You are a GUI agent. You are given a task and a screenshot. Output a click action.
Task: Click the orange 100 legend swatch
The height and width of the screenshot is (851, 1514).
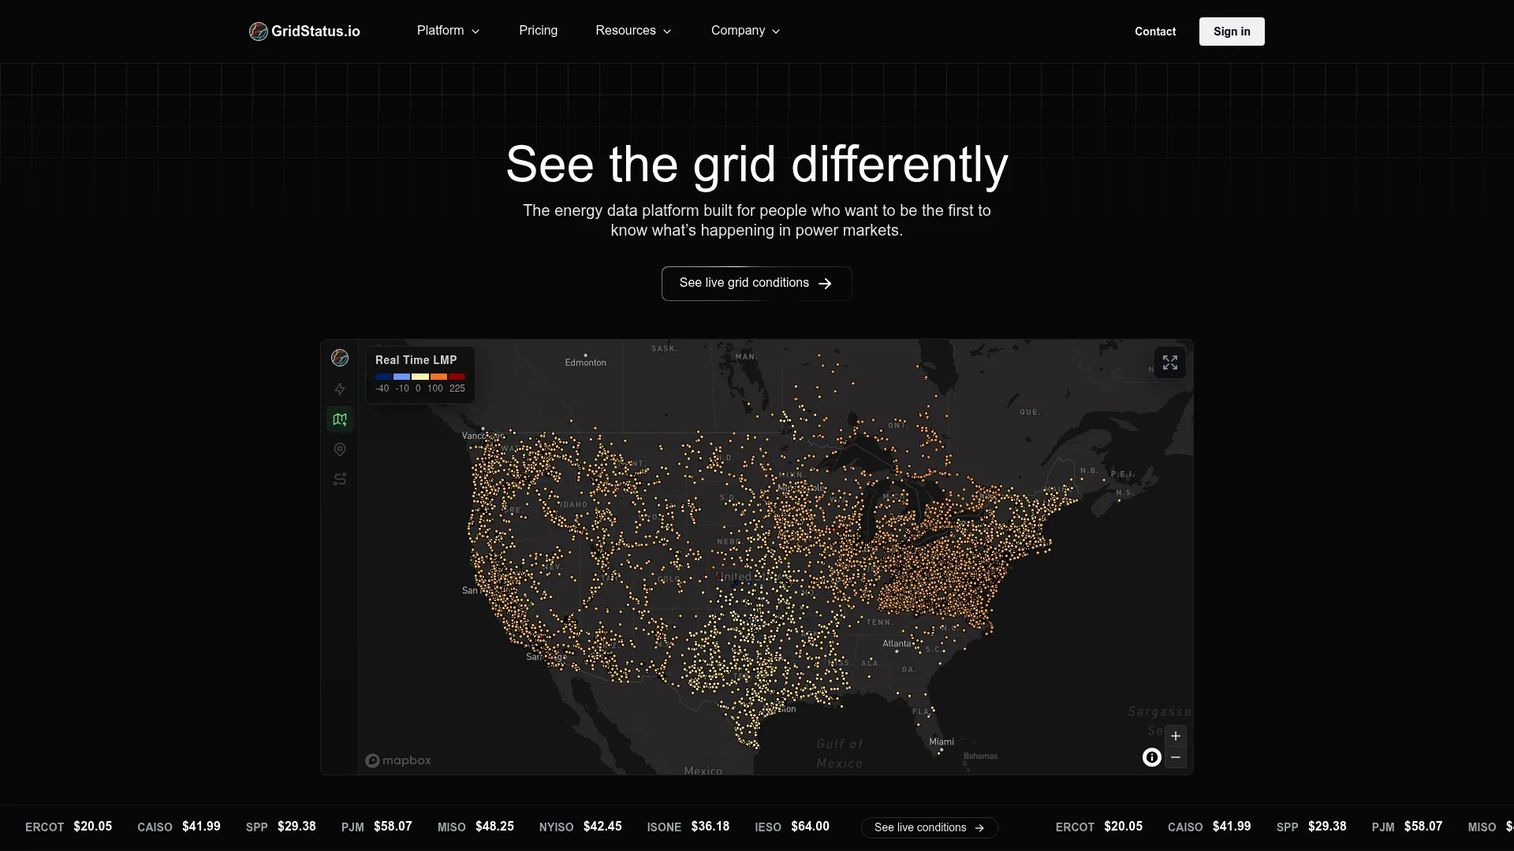439,377
